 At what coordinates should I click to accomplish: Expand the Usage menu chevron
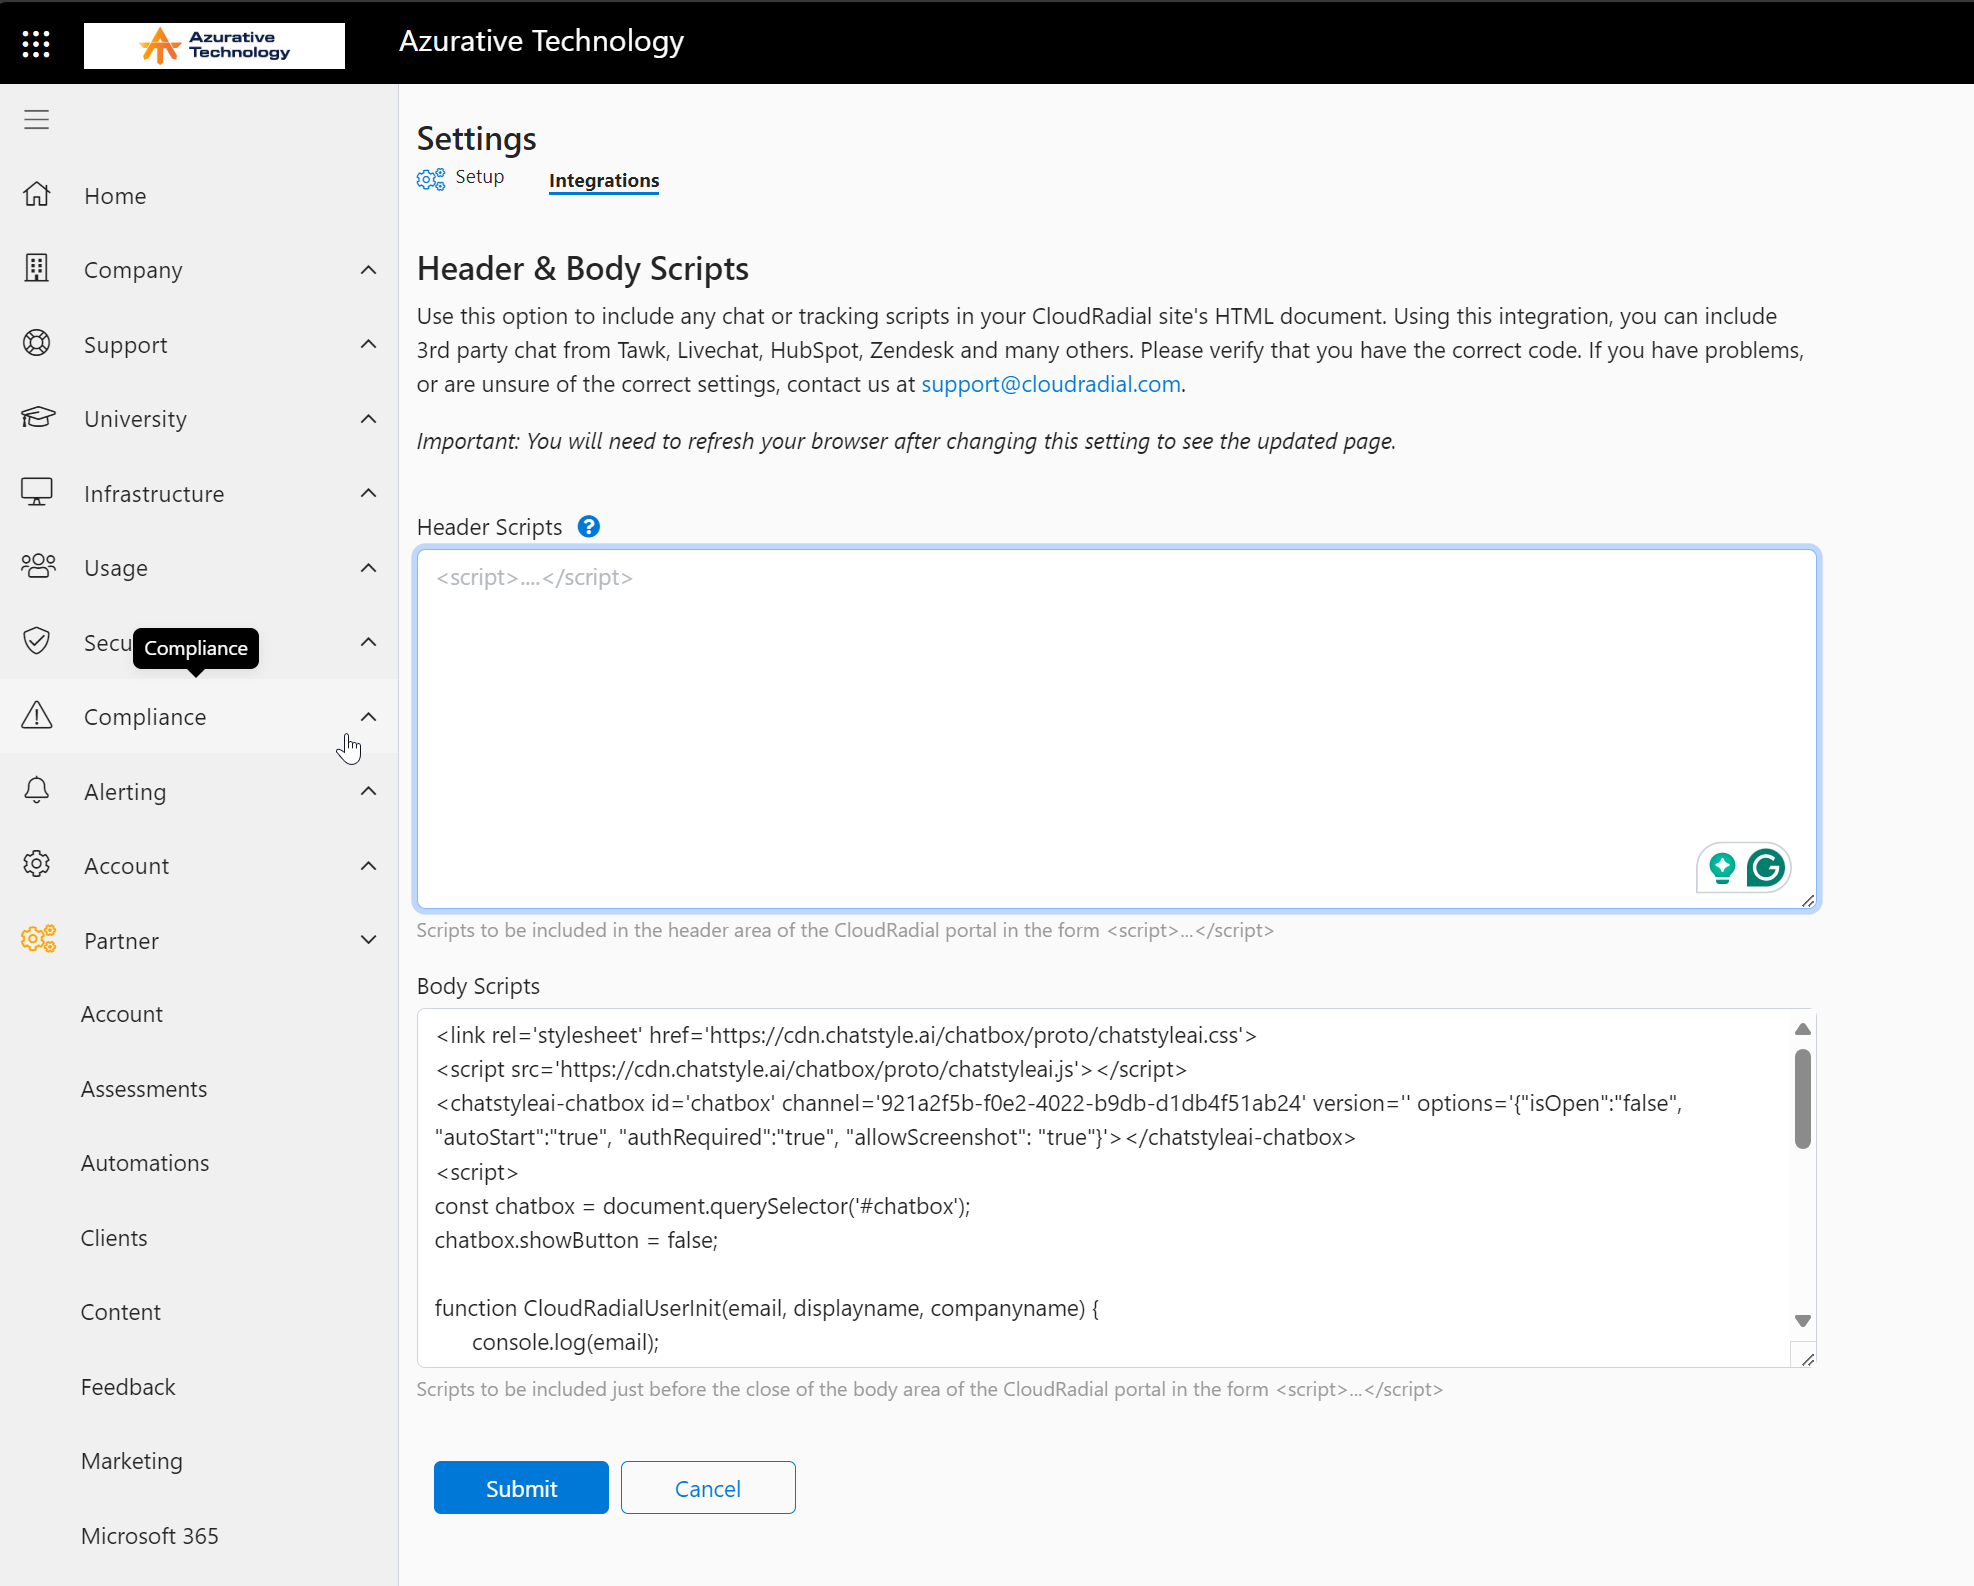[368, 568]
